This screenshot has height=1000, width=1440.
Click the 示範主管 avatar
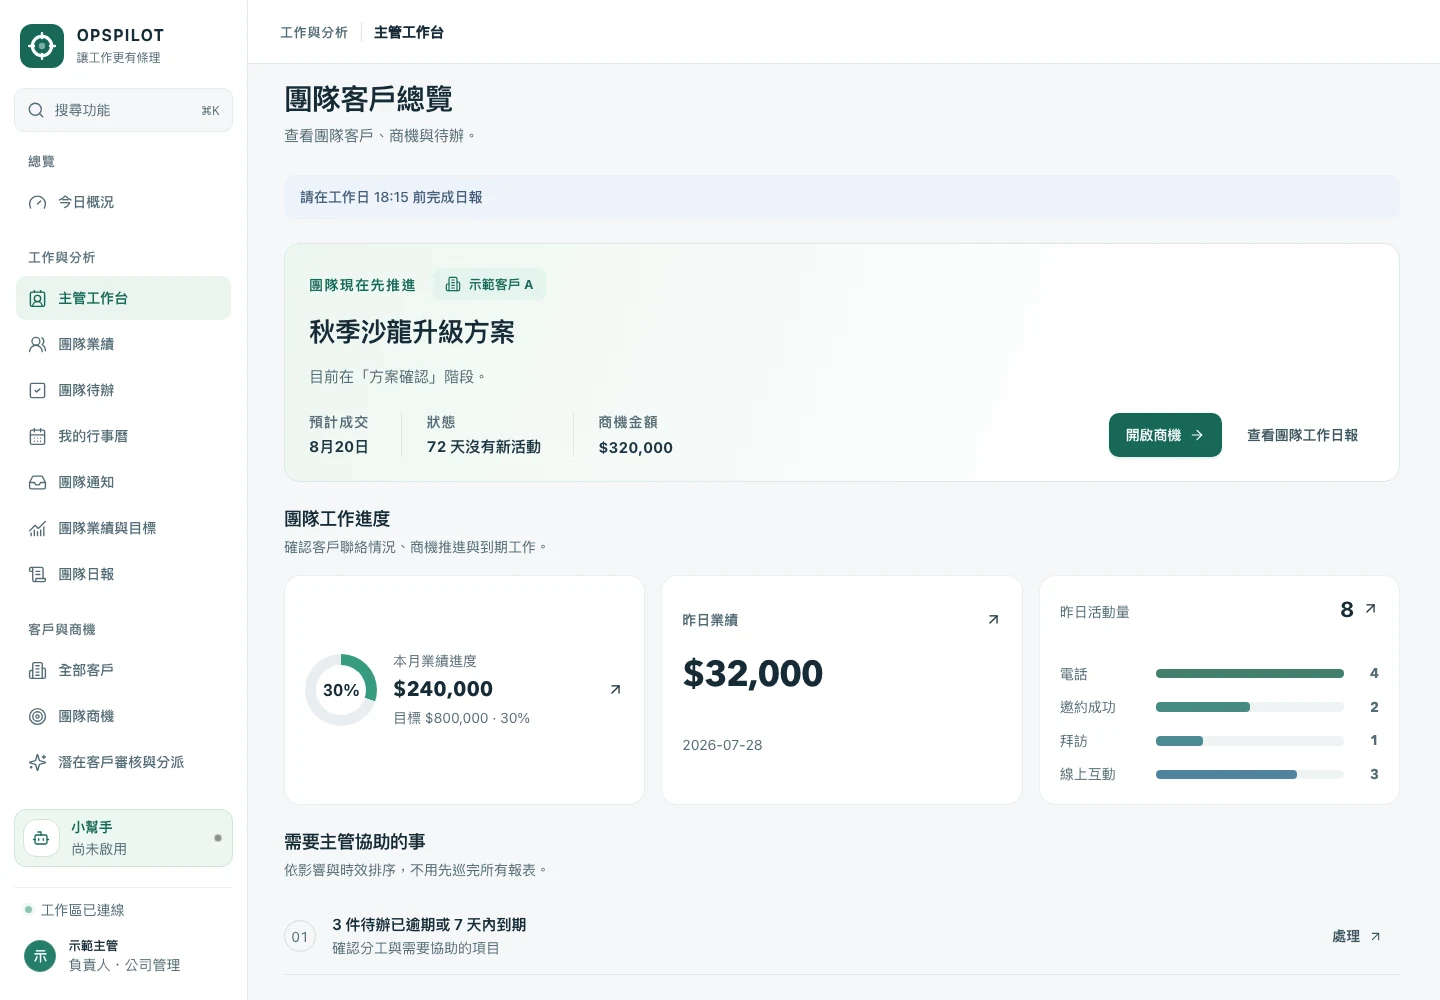(x=40, y=956)
